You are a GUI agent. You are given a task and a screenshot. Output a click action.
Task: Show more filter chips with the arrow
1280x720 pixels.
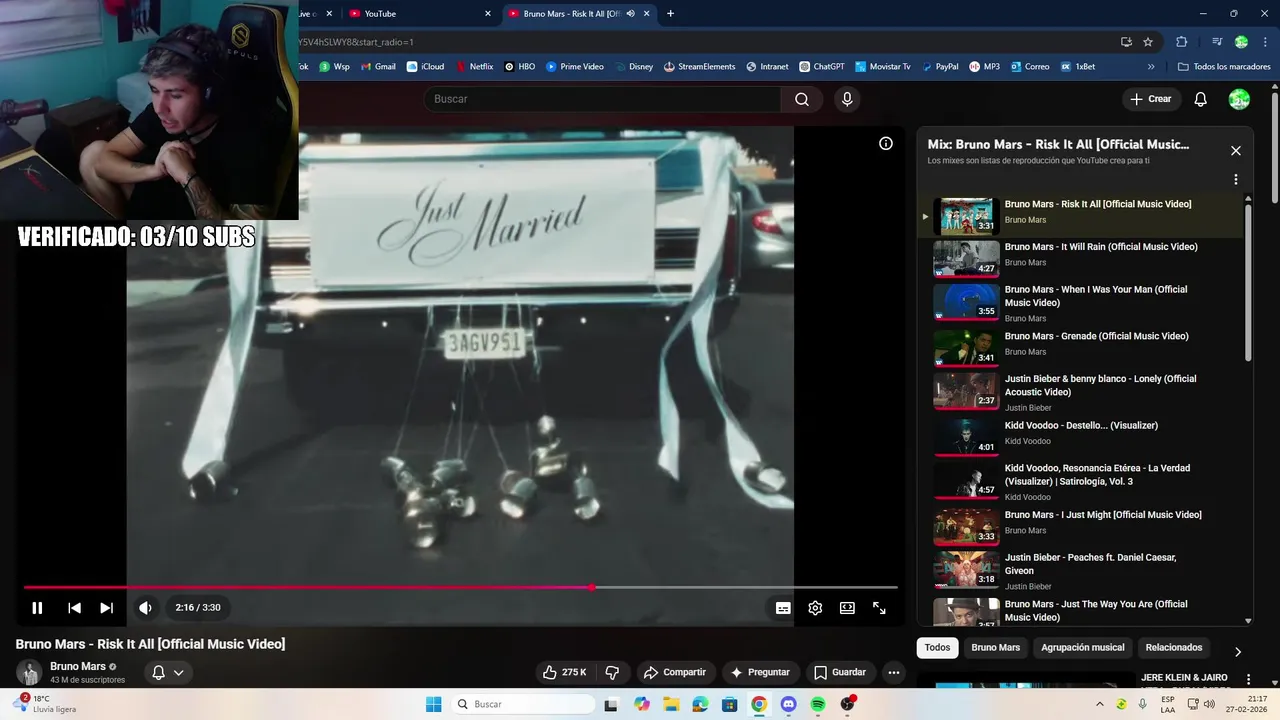[x=1237, y=651]
